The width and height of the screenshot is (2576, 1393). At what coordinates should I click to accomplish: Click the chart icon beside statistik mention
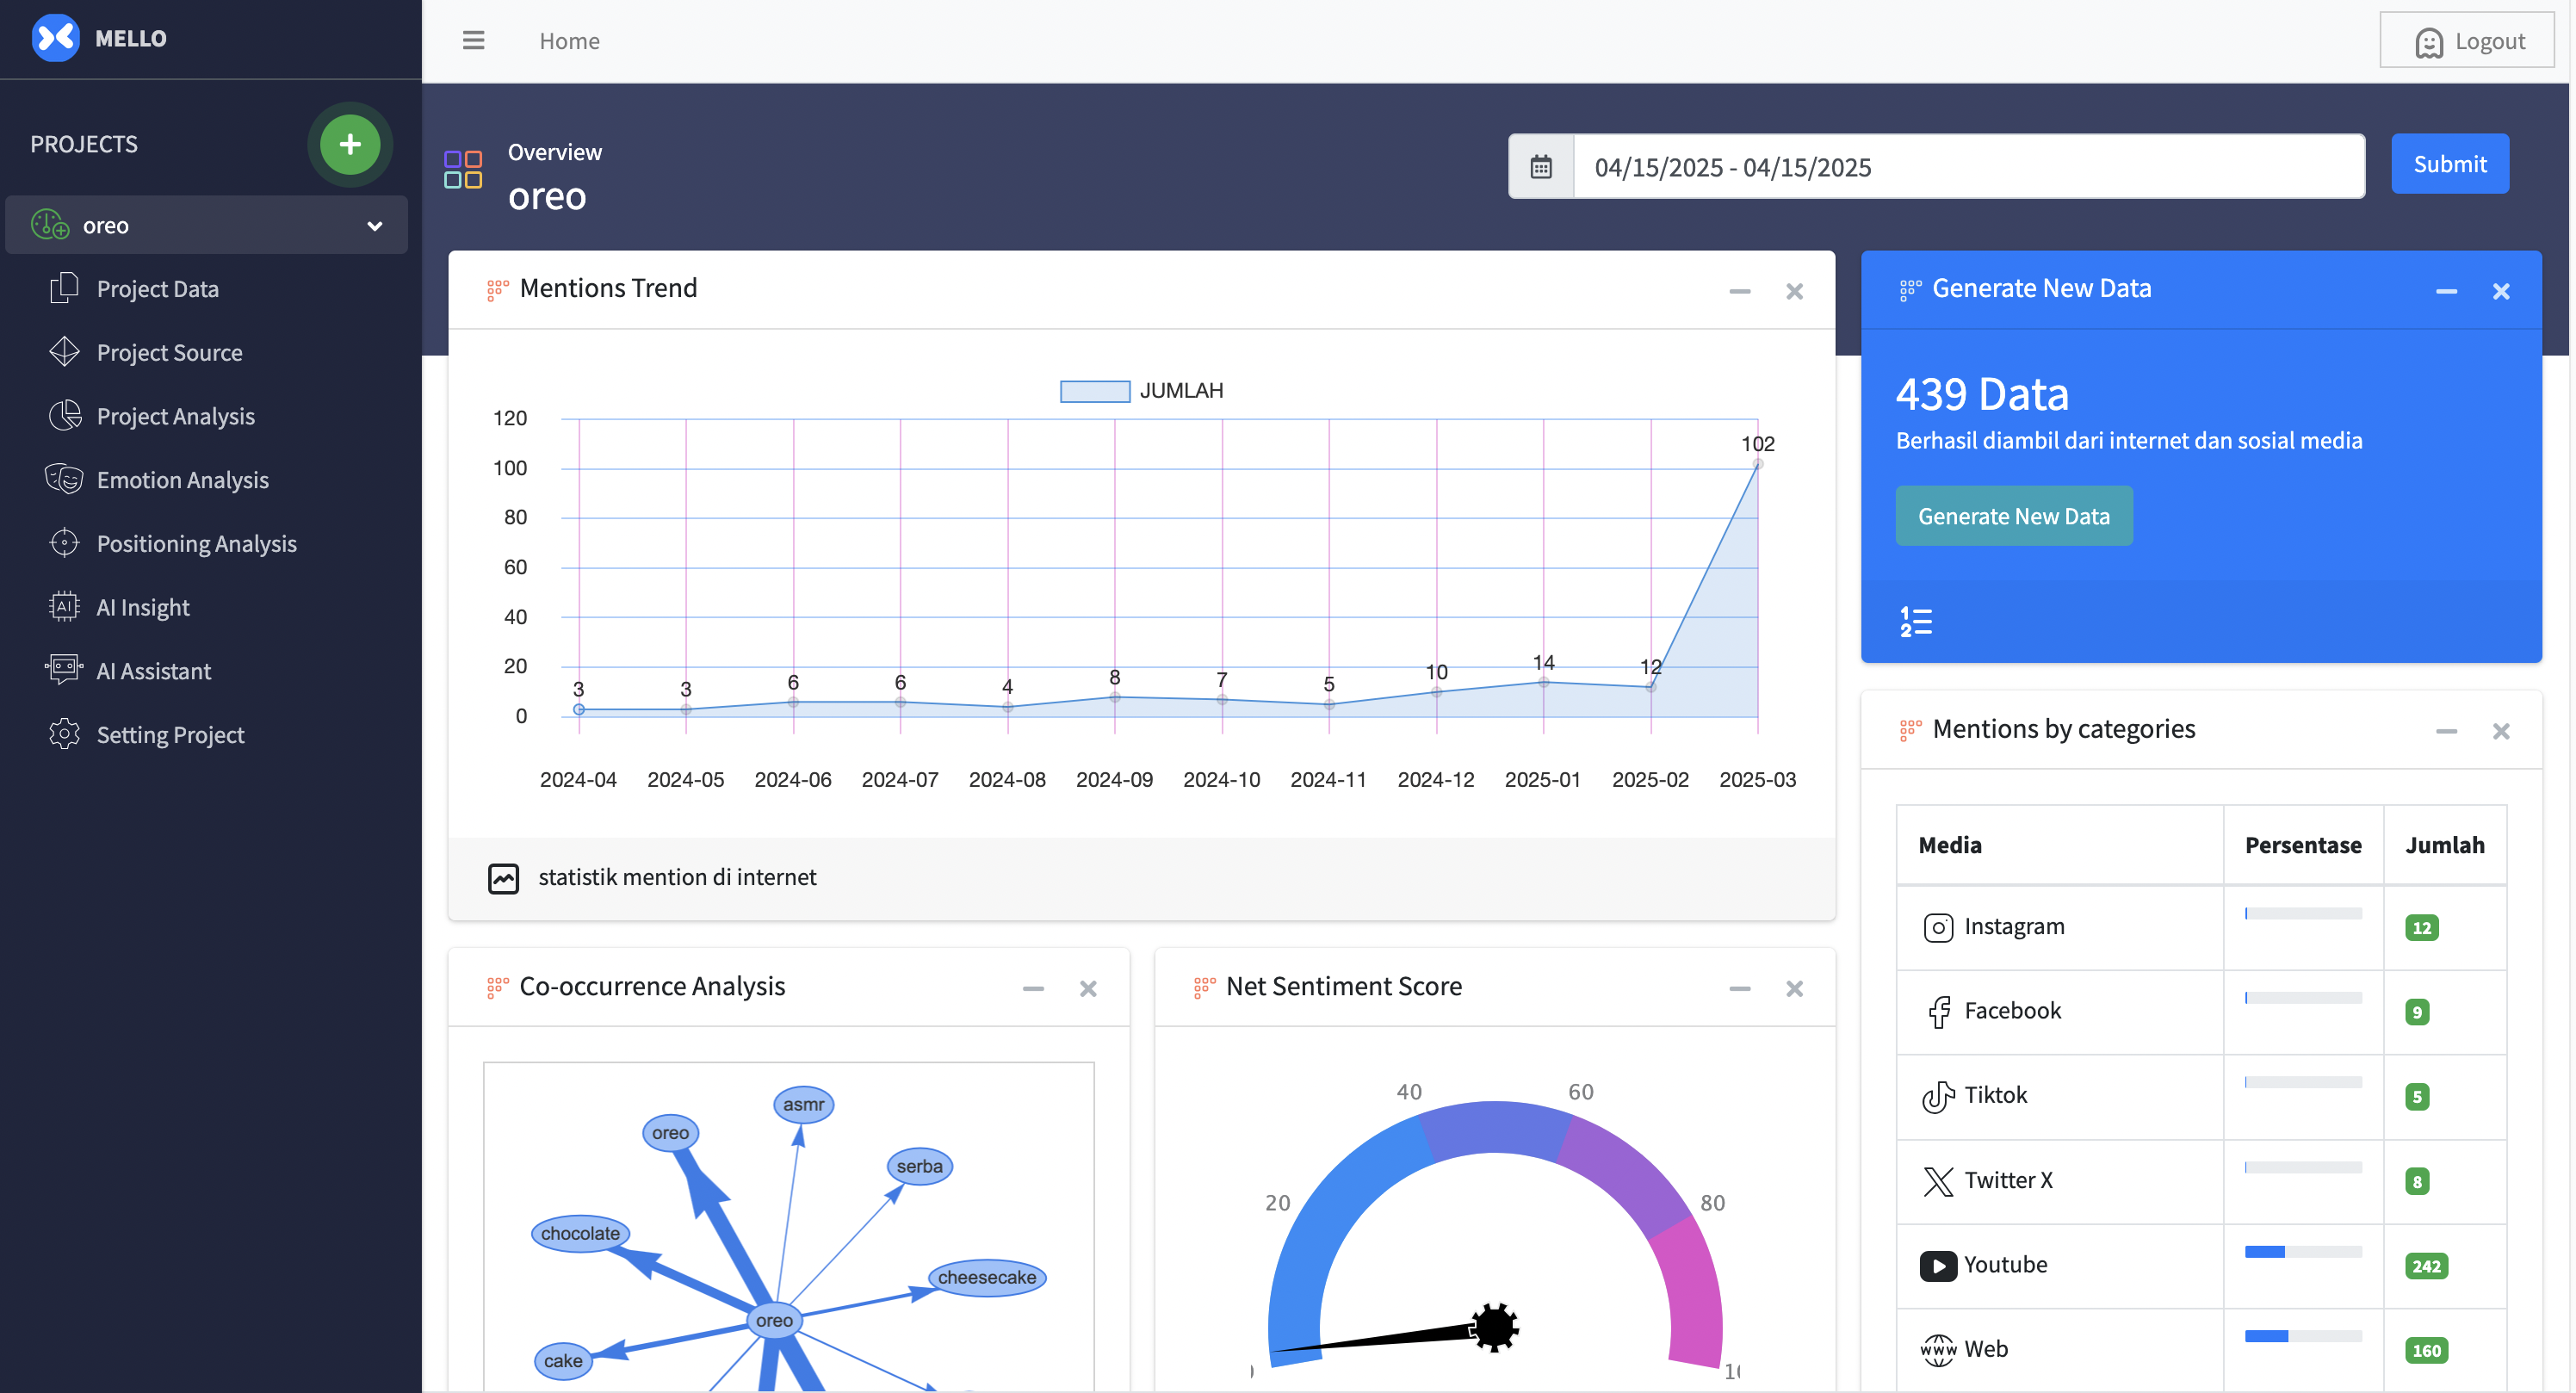(503, 877)
